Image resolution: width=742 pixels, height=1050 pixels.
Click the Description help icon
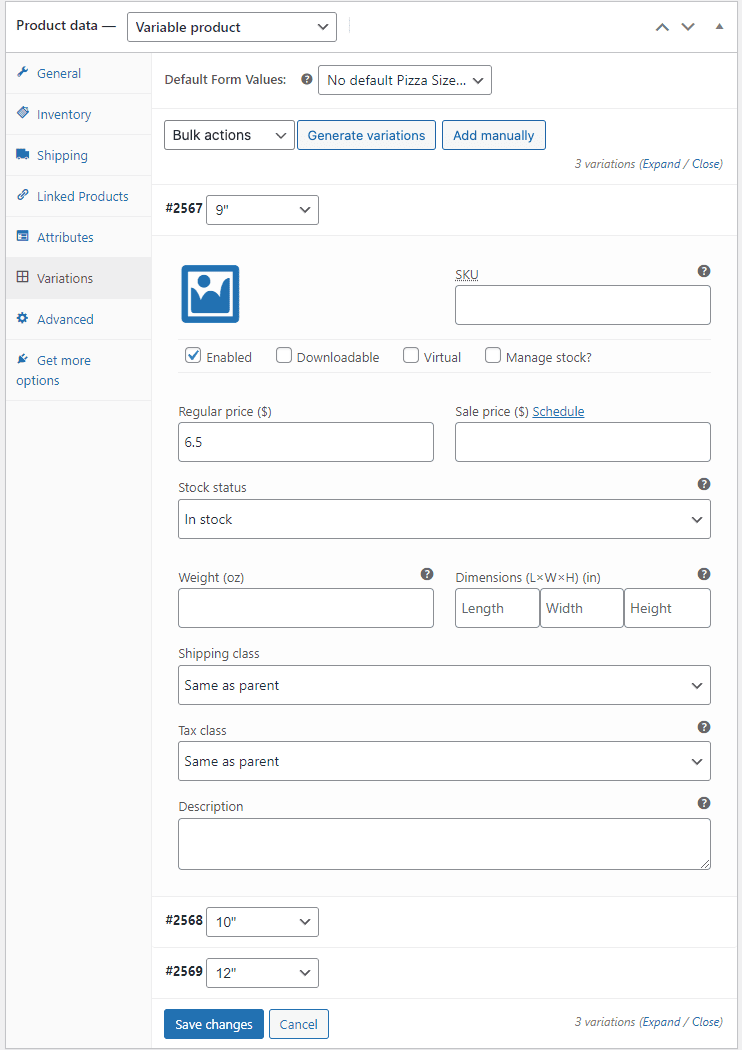pyautogui.click(x=704, y=803)
